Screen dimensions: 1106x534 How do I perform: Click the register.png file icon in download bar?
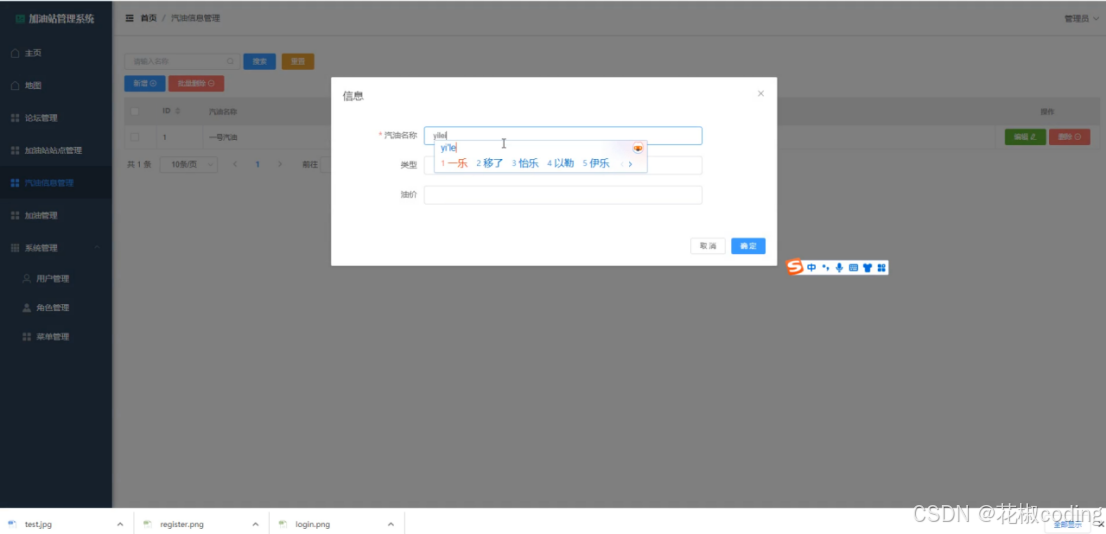tap(147, 524)
